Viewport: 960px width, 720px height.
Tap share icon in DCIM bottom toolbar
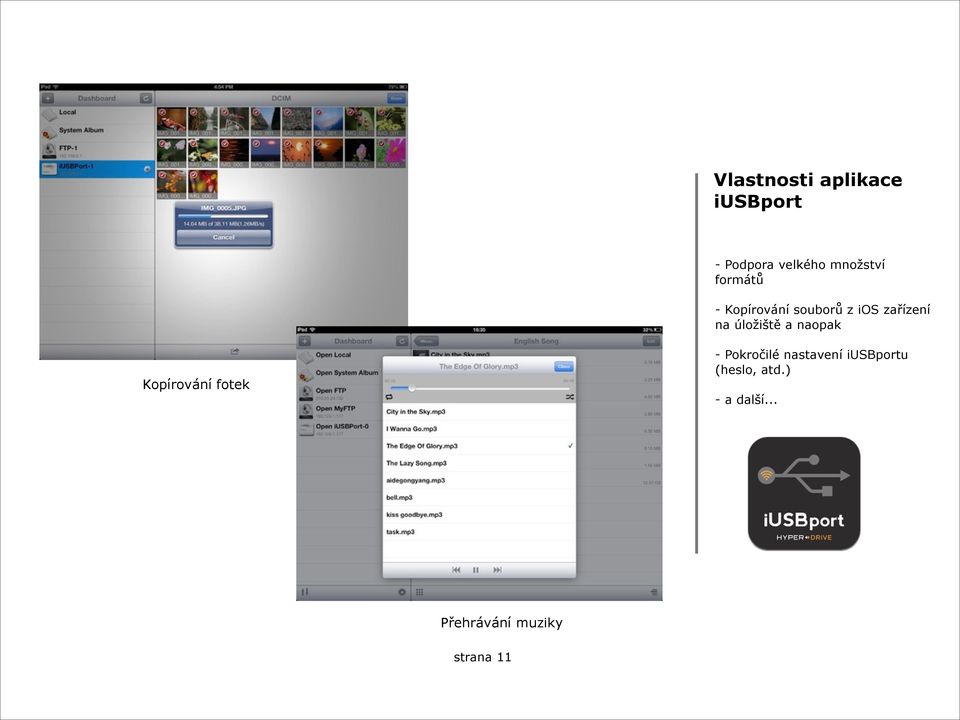[234, 352]
